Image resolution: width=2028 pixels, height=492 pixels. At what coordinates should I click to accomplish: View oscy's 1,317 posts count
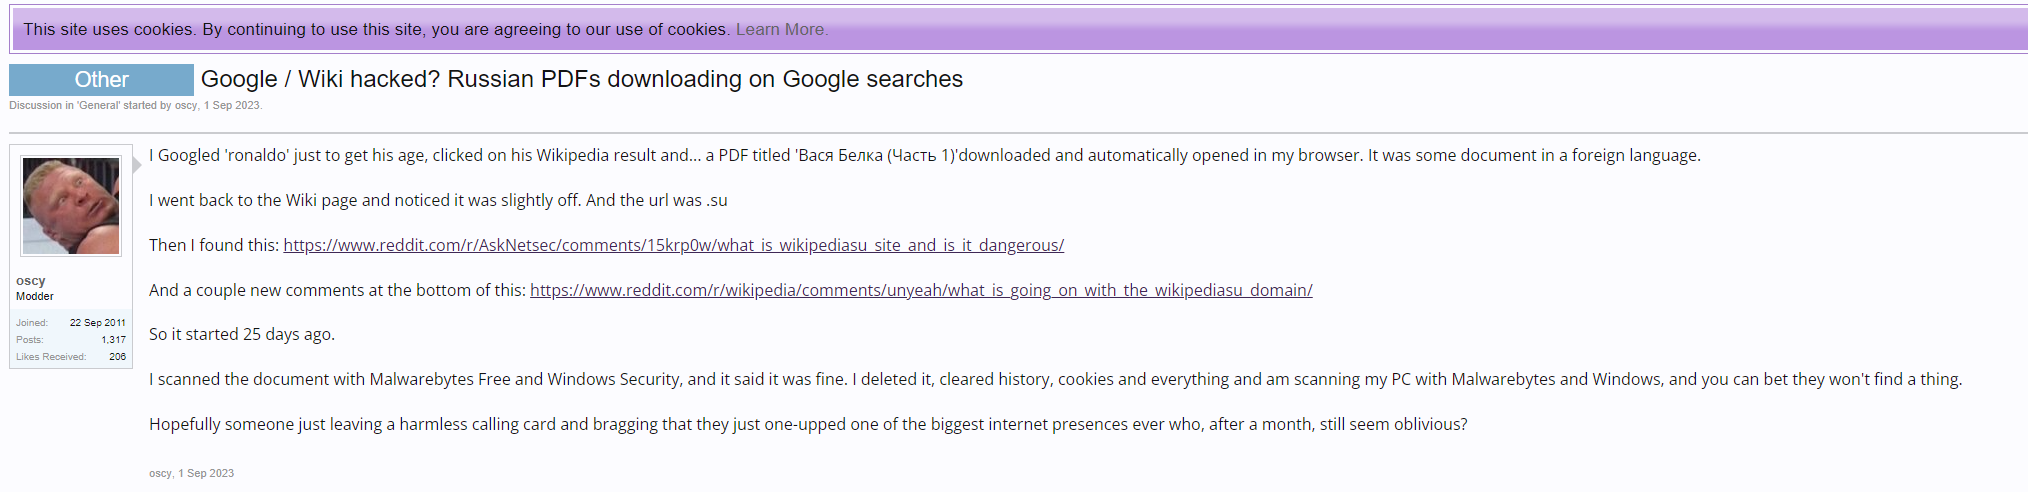coord(113,340)
